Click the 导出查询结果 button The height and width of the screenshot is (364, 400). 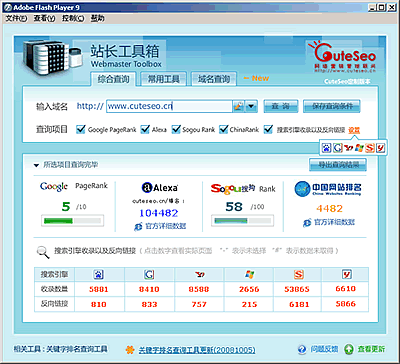[x=338, y=164]
